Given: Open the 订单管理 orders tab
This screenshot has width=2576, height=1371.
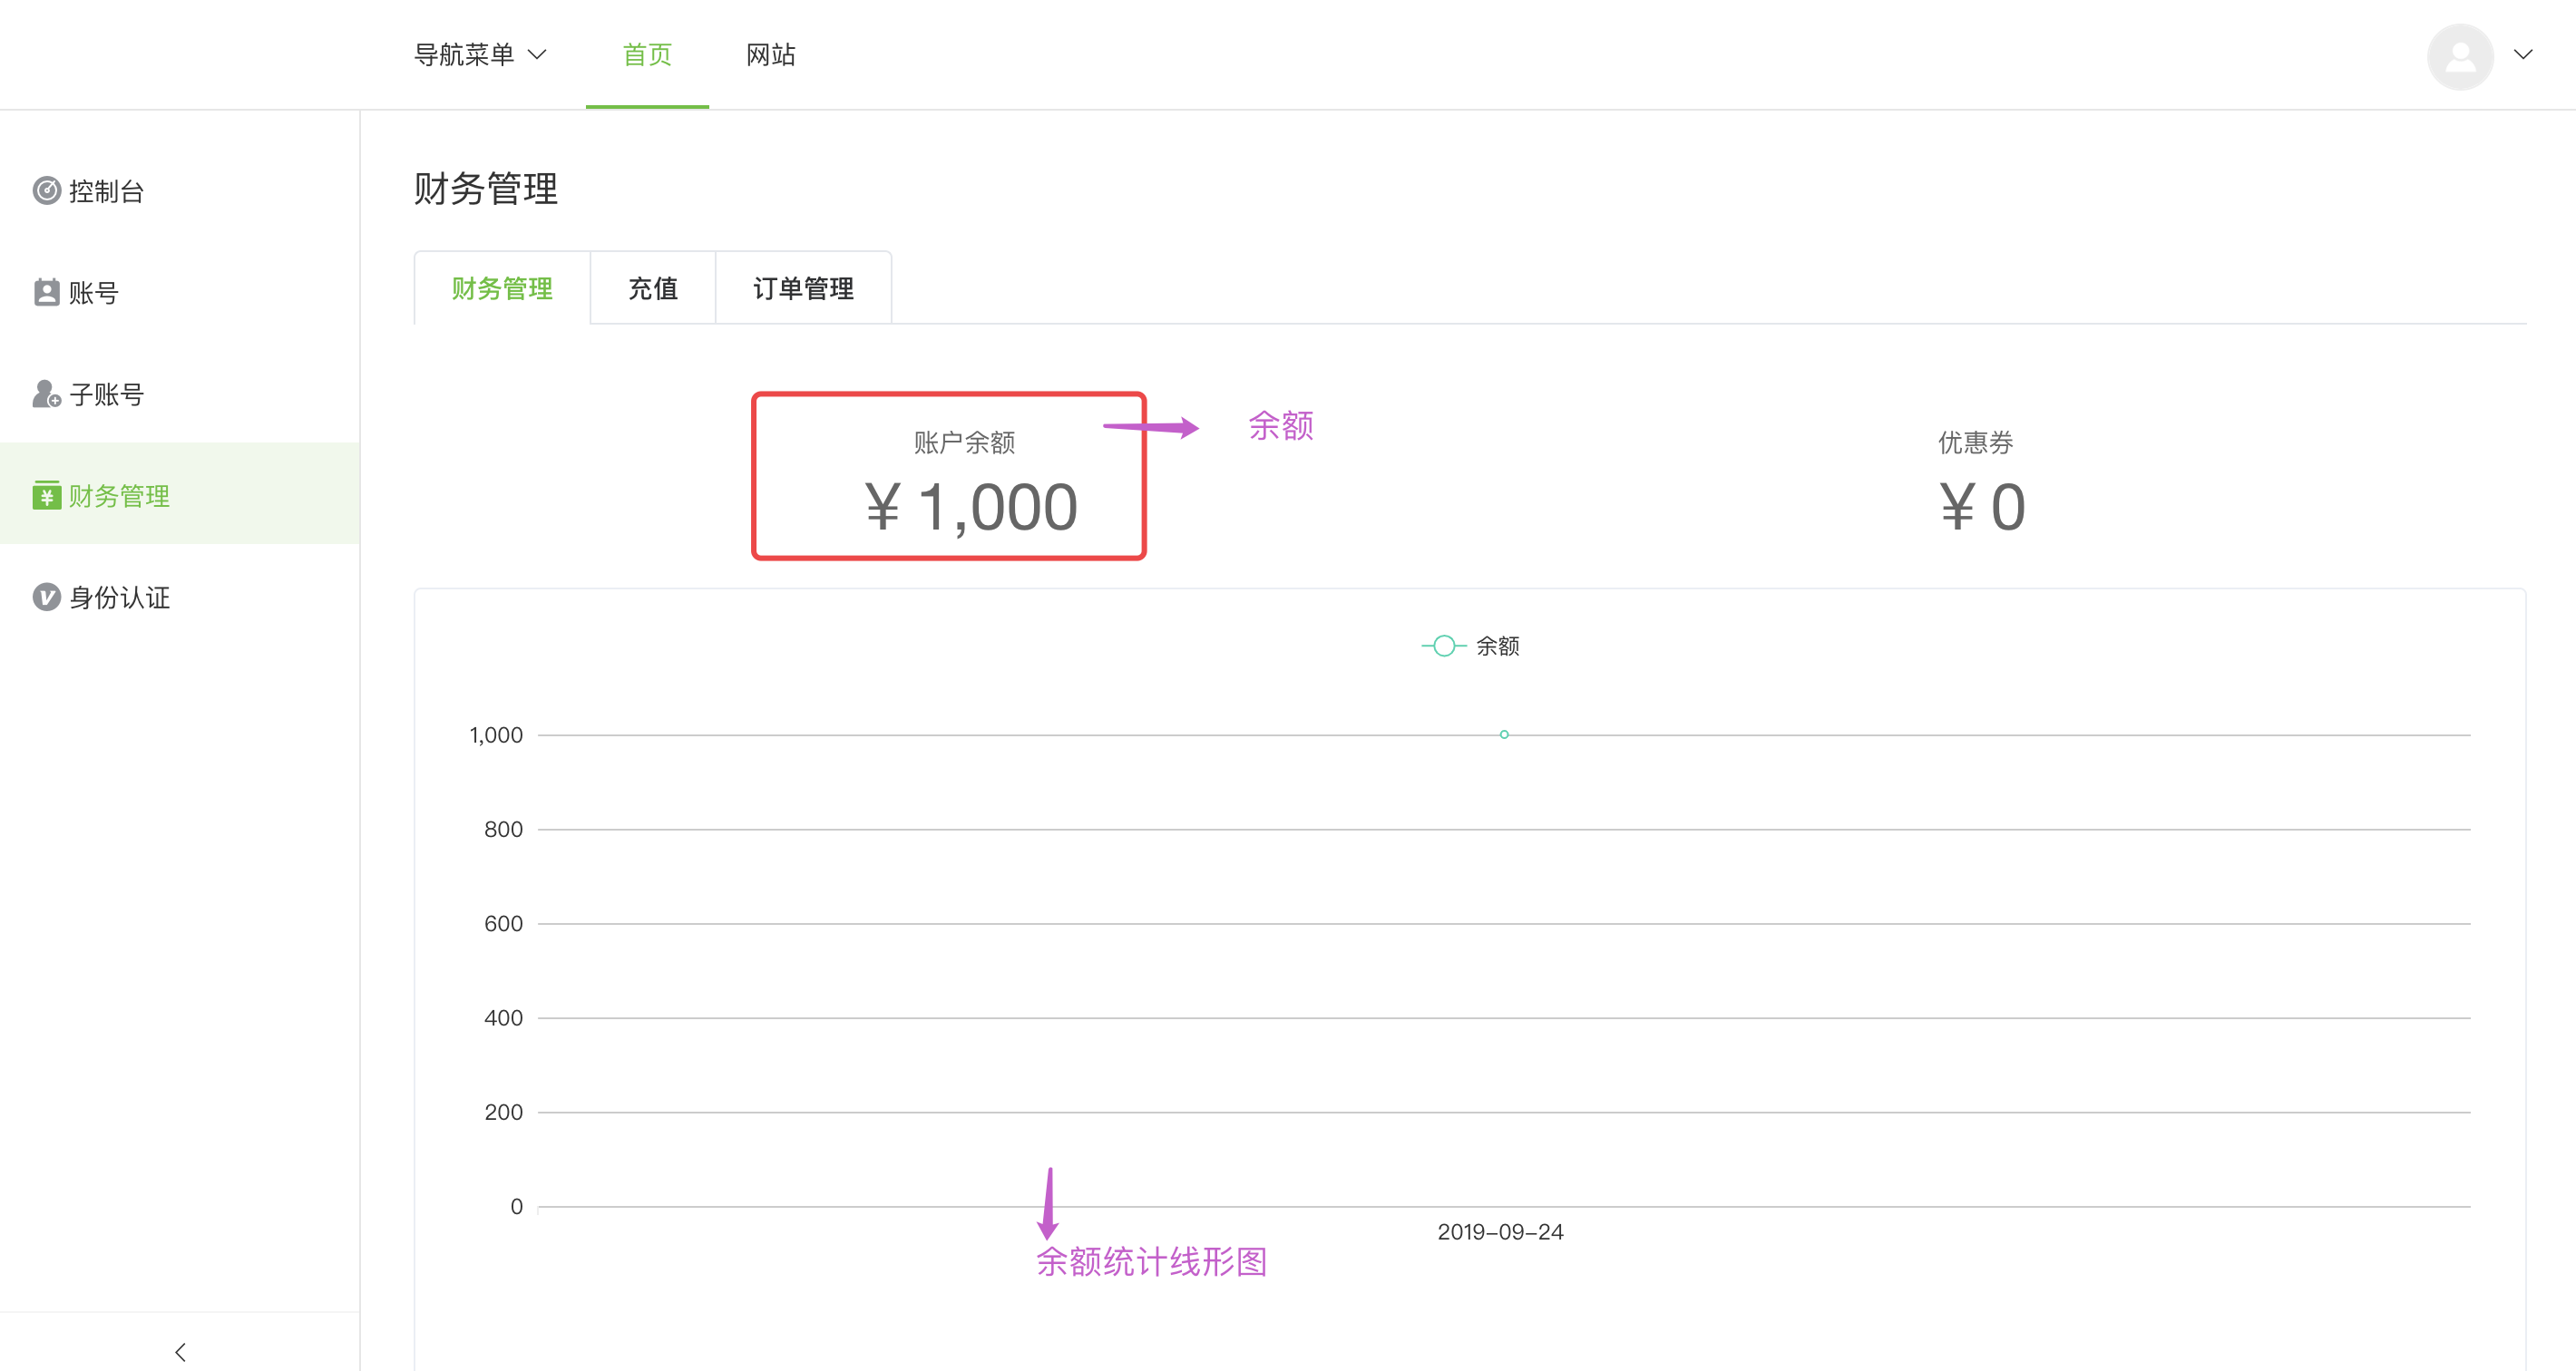Looking at the screenshot, I should (803, 288).
